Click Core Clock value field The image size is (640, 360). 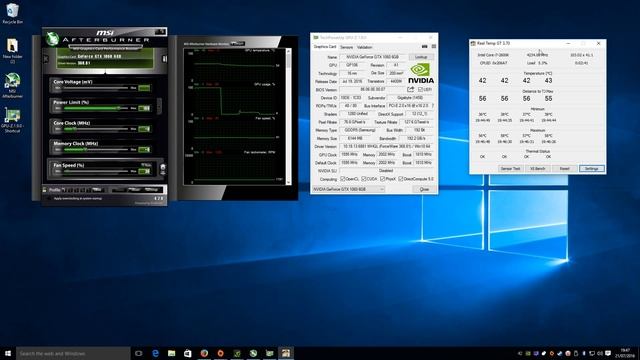click(x=144, y=129)
